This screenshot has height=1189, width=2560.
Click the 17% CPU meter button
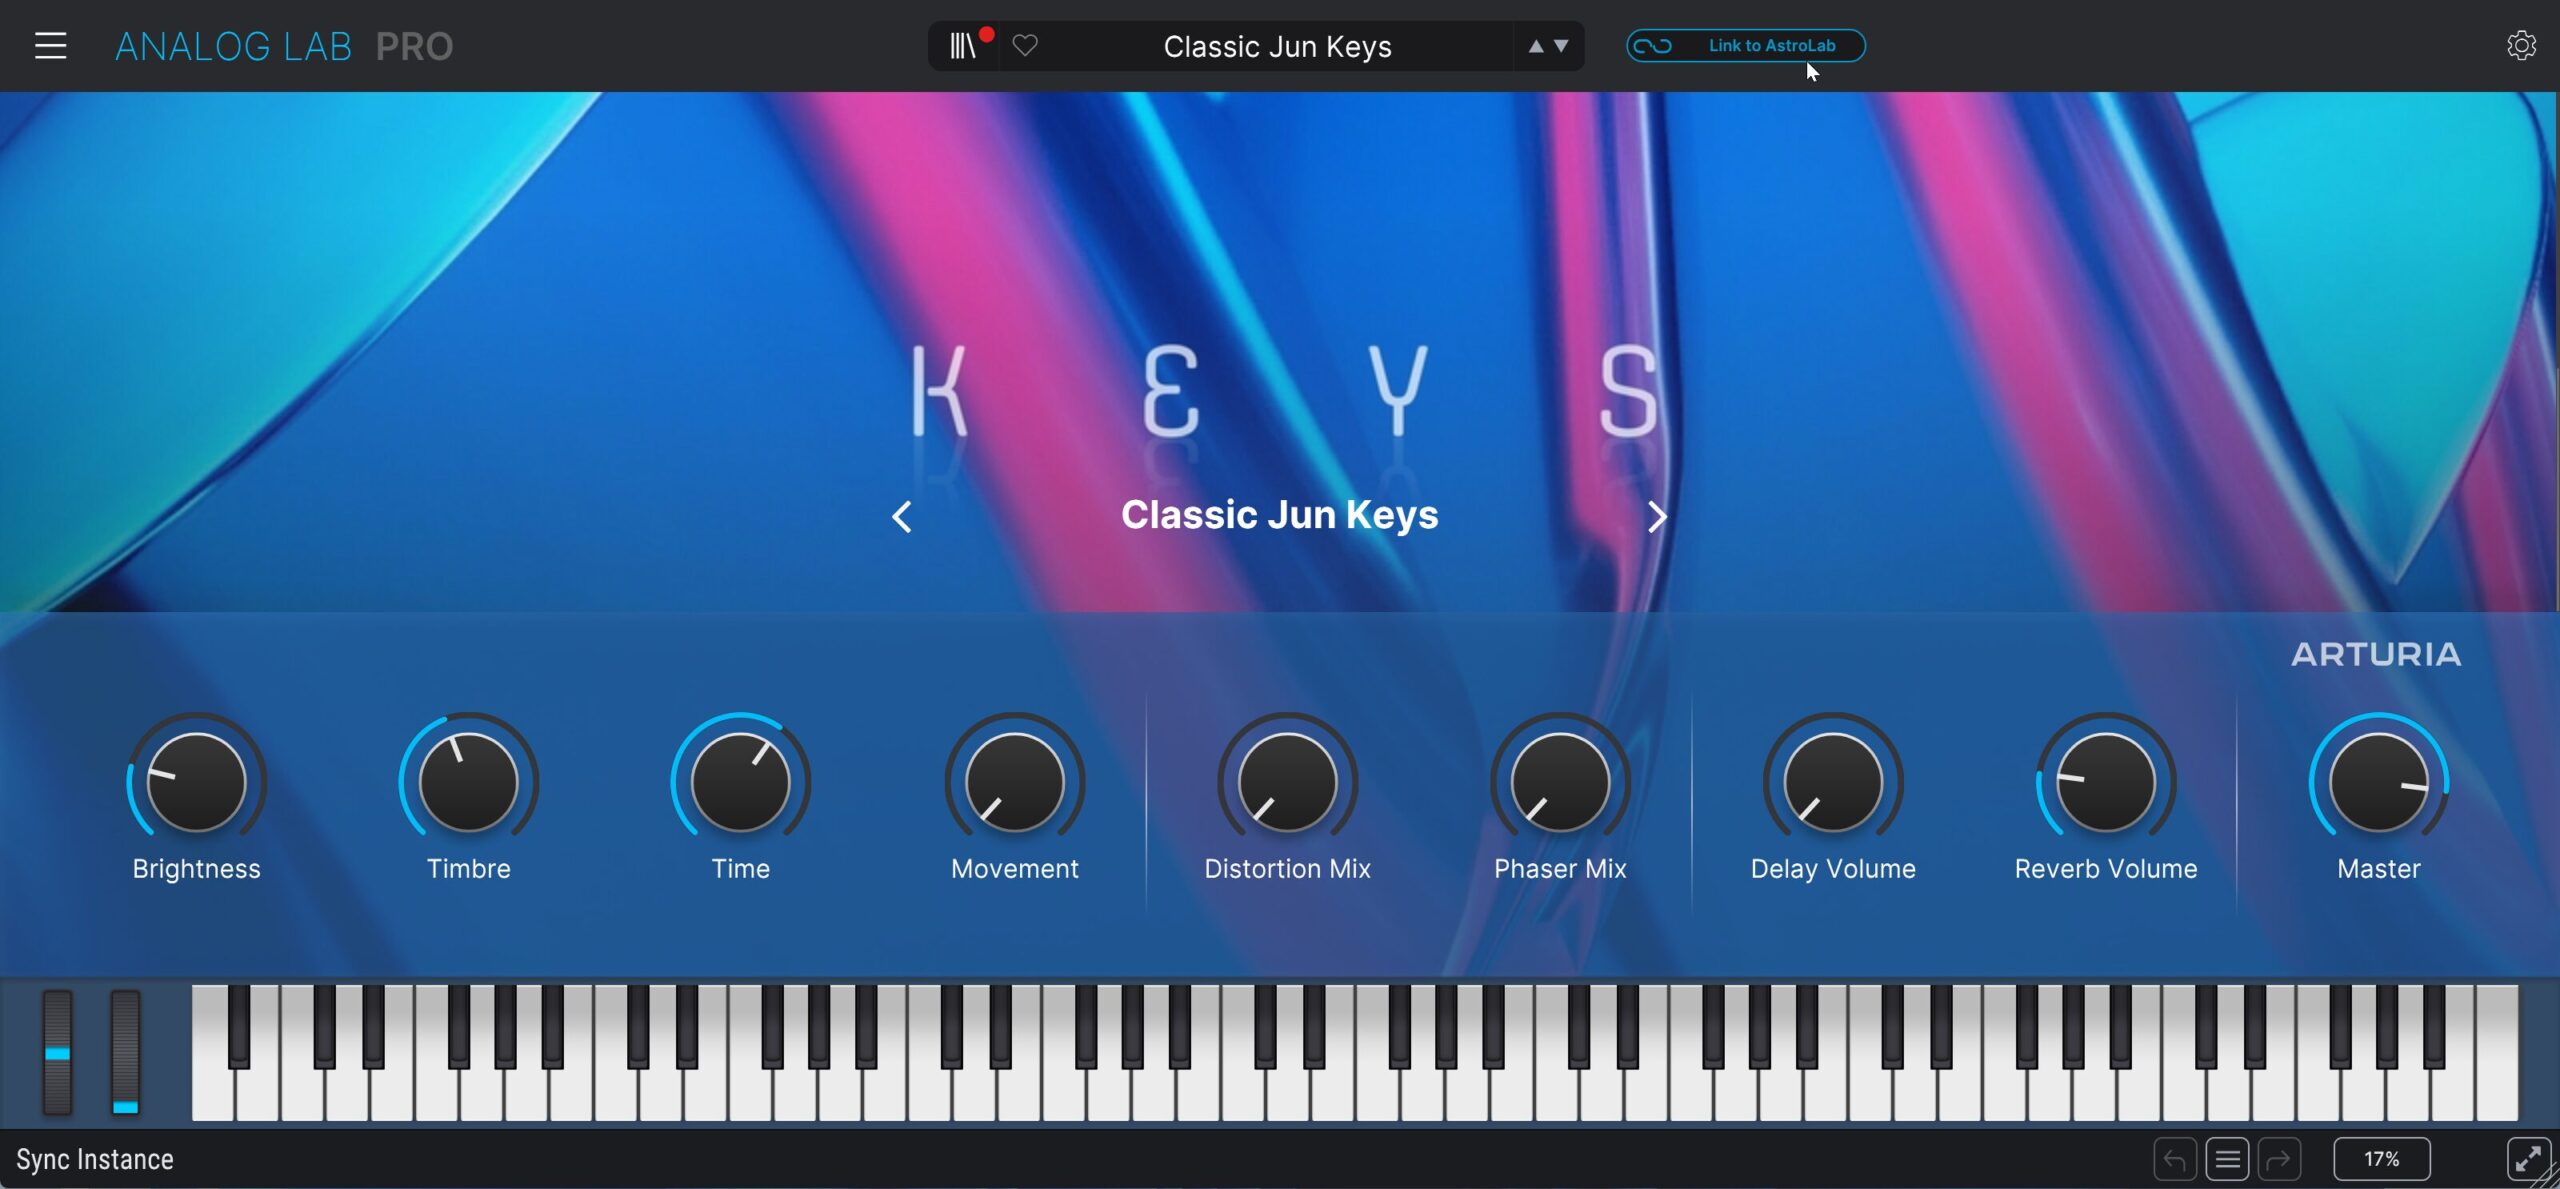click(x=2381, y=1159)
